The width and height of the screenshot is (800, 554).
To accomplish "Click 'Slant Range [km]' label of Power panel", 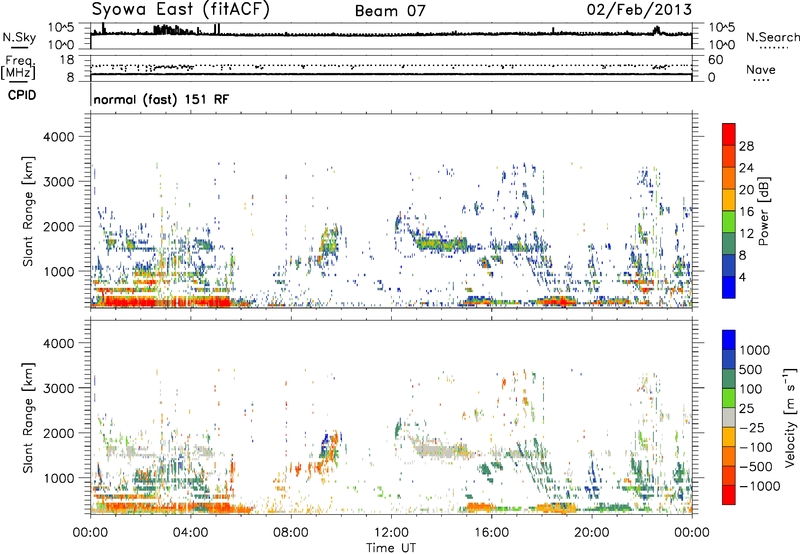I will (28, 211).
